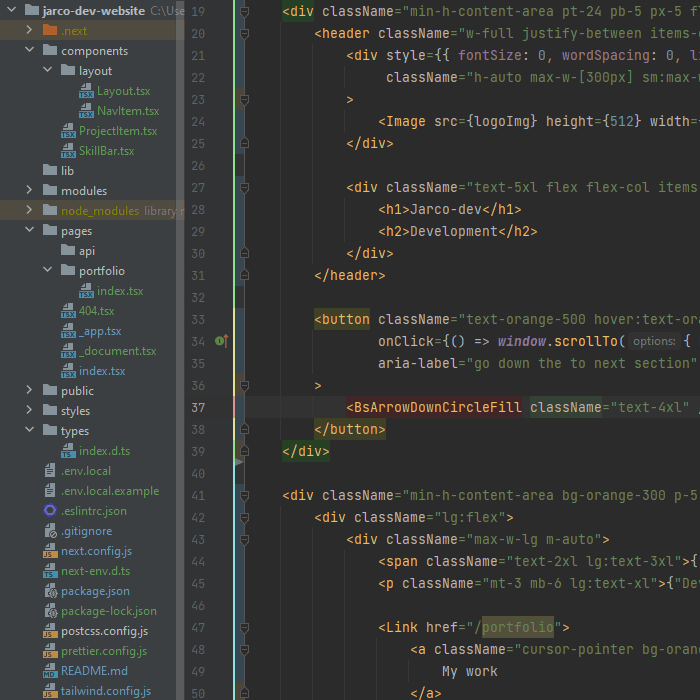The width and height of the screenshot is (700, 700).
Task: Open package-lock.json file icon
Action: click(51, 611)
